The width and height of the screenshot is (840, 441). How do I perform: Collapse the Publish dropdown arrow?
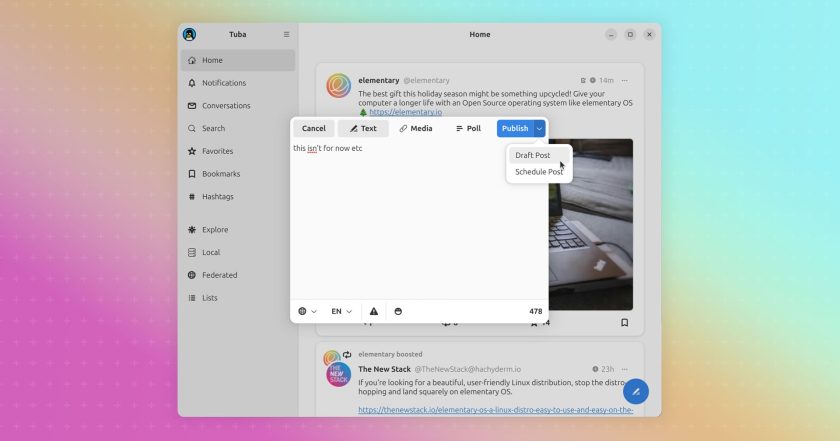tap(539, 129)
